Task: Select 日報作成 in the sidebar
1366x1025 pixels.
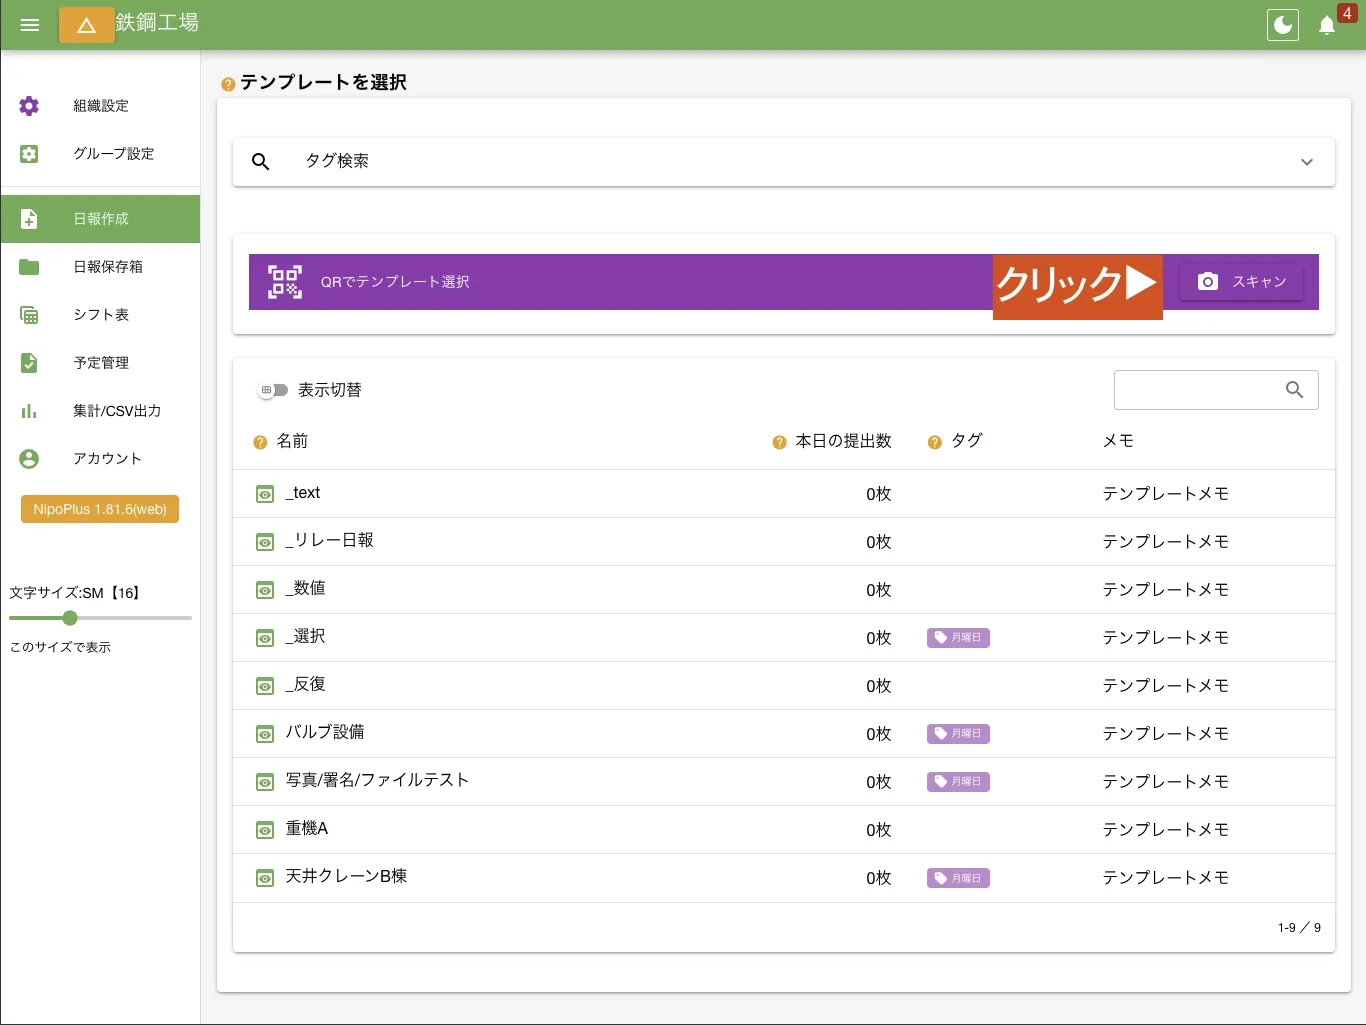Action: [x=100, y=219]
